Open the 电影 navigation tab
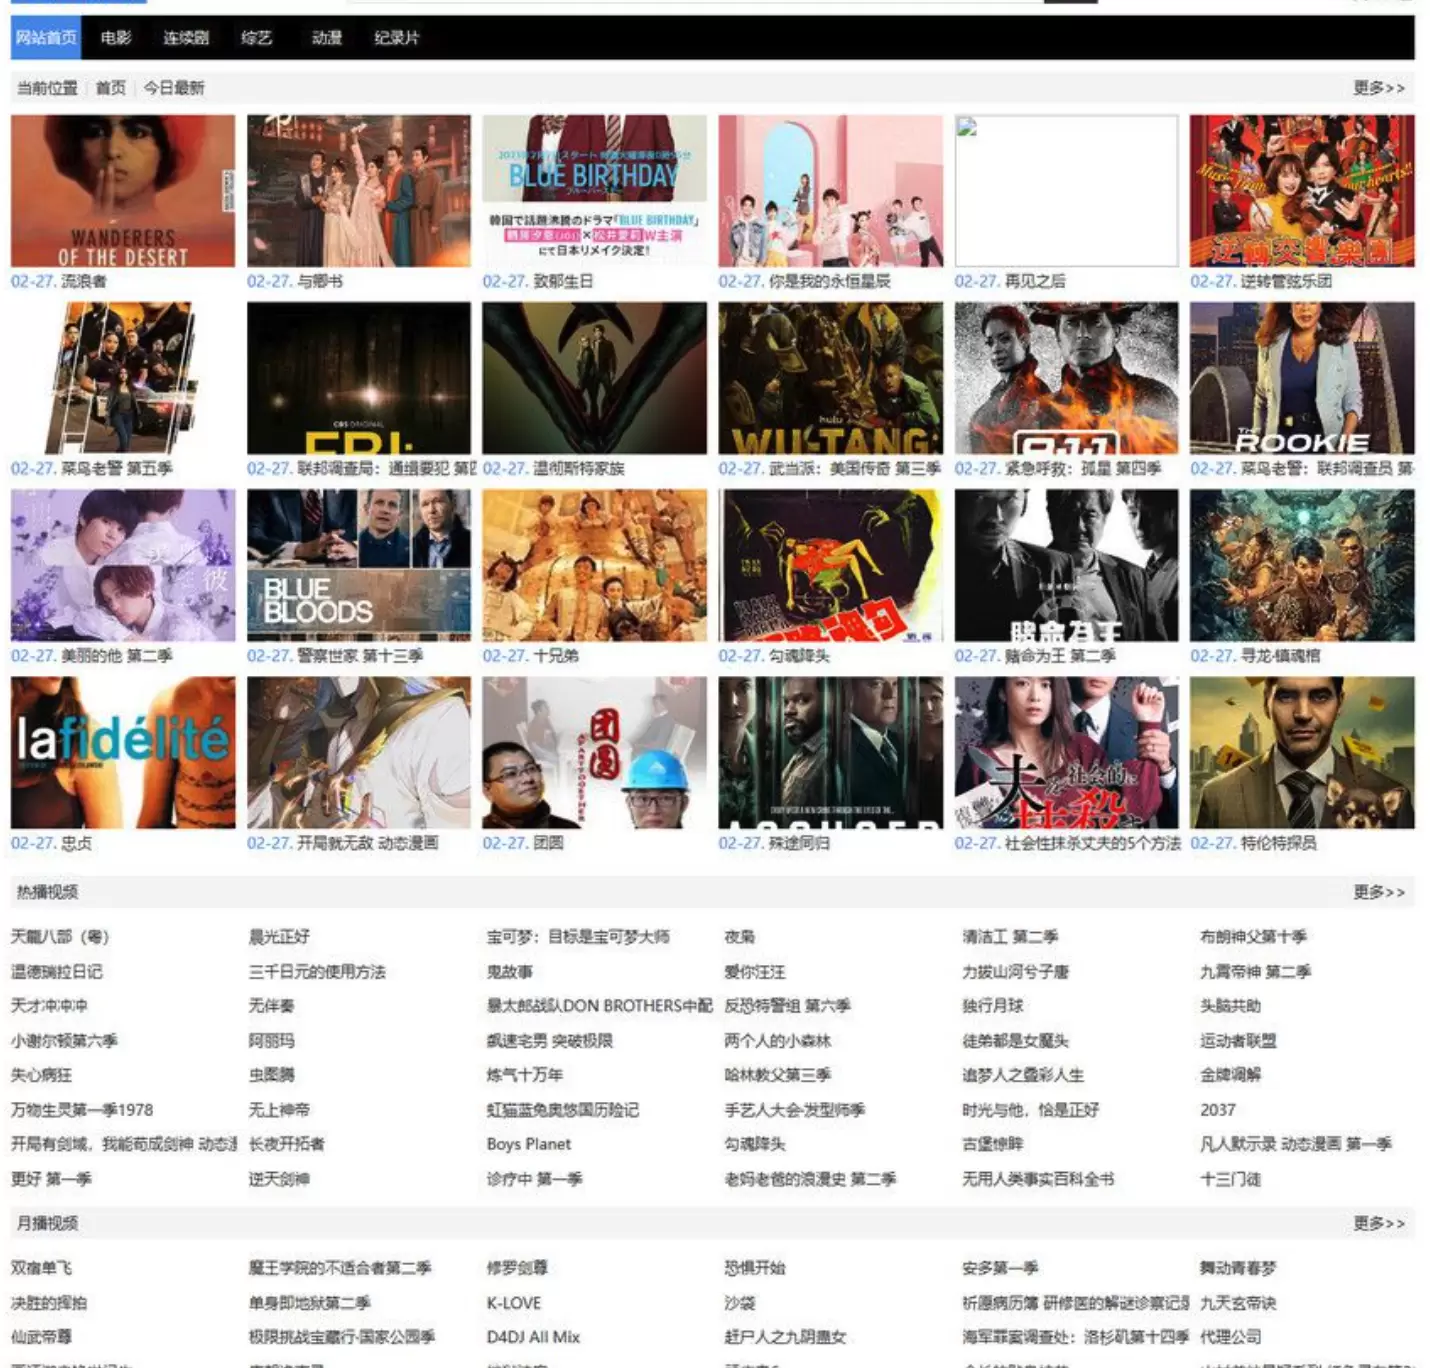The height and width of the screenshot is (1368, 1430). click(x=116, y=38)
